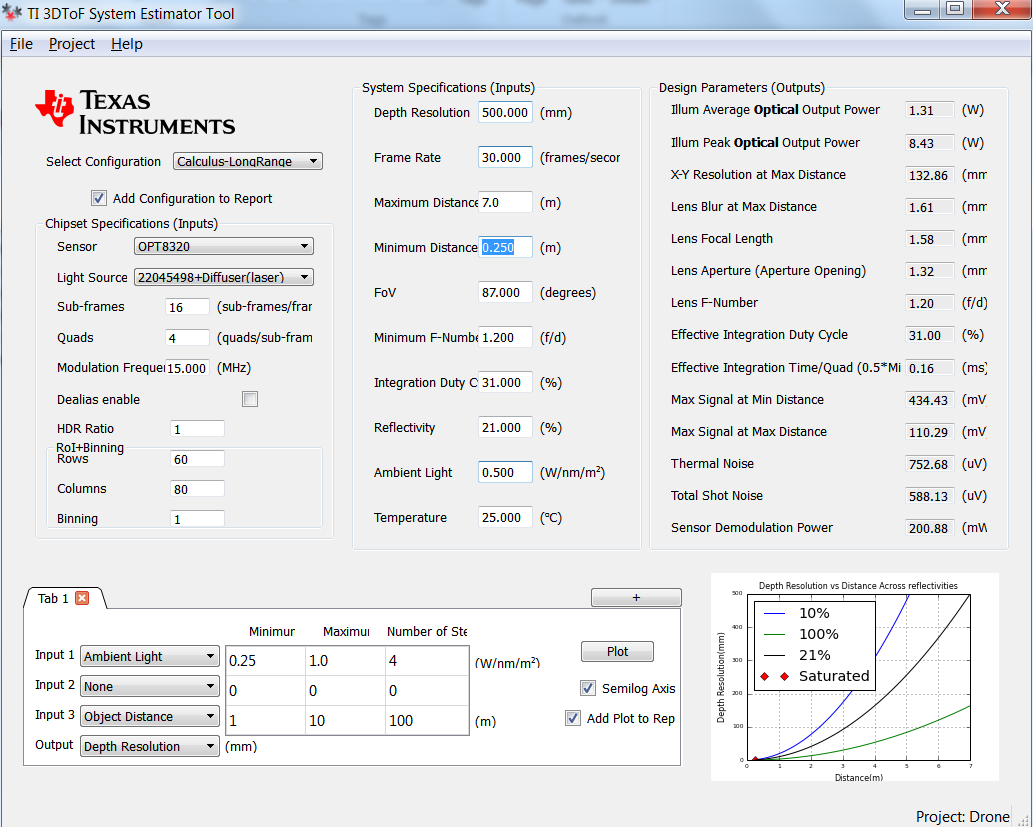Click the Minimum Distance input field
The height and width of the screenshot is (827, 1033).
(x=505, y=247)
